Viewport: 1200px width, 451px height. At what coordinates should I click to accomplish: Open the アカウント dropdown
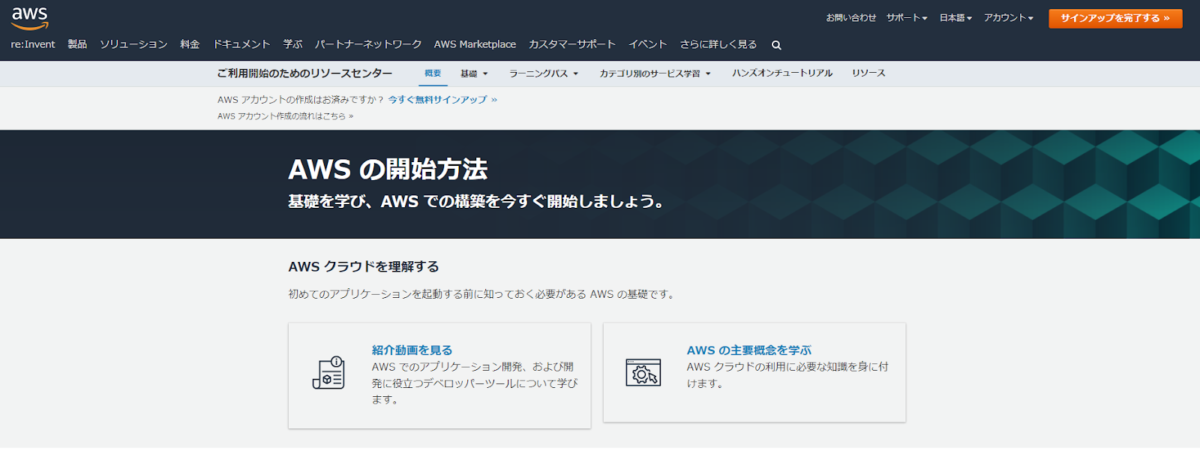click(x=1008, y=18)
